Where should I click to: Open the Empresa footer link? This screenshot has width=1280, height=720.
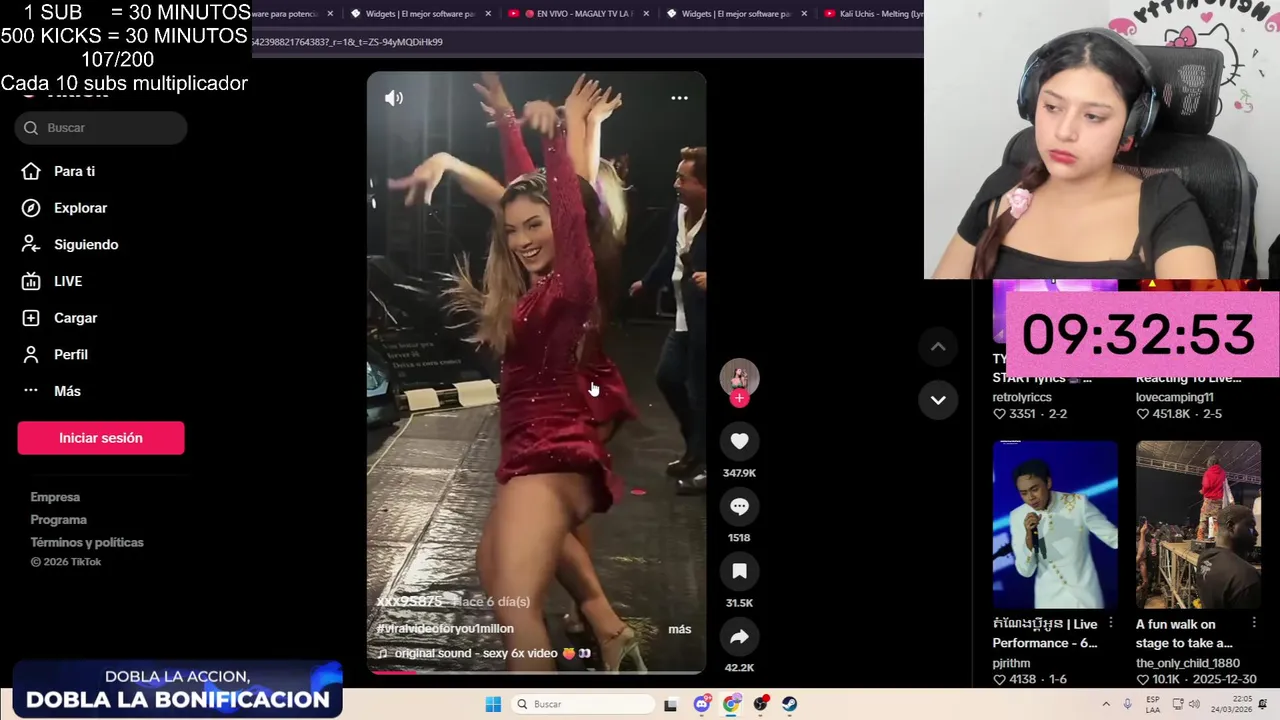(x=55, y=497)
